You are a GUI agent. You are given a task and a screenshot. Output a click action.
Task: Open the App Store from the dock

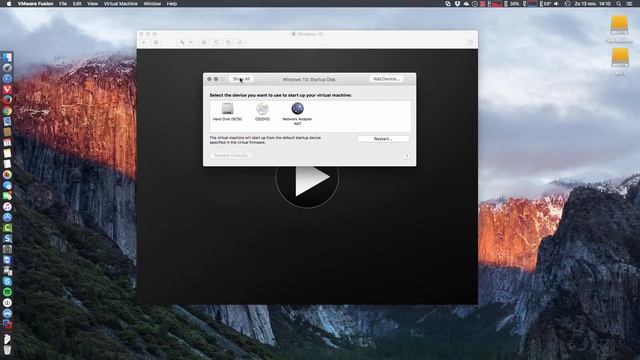[7, 217]
